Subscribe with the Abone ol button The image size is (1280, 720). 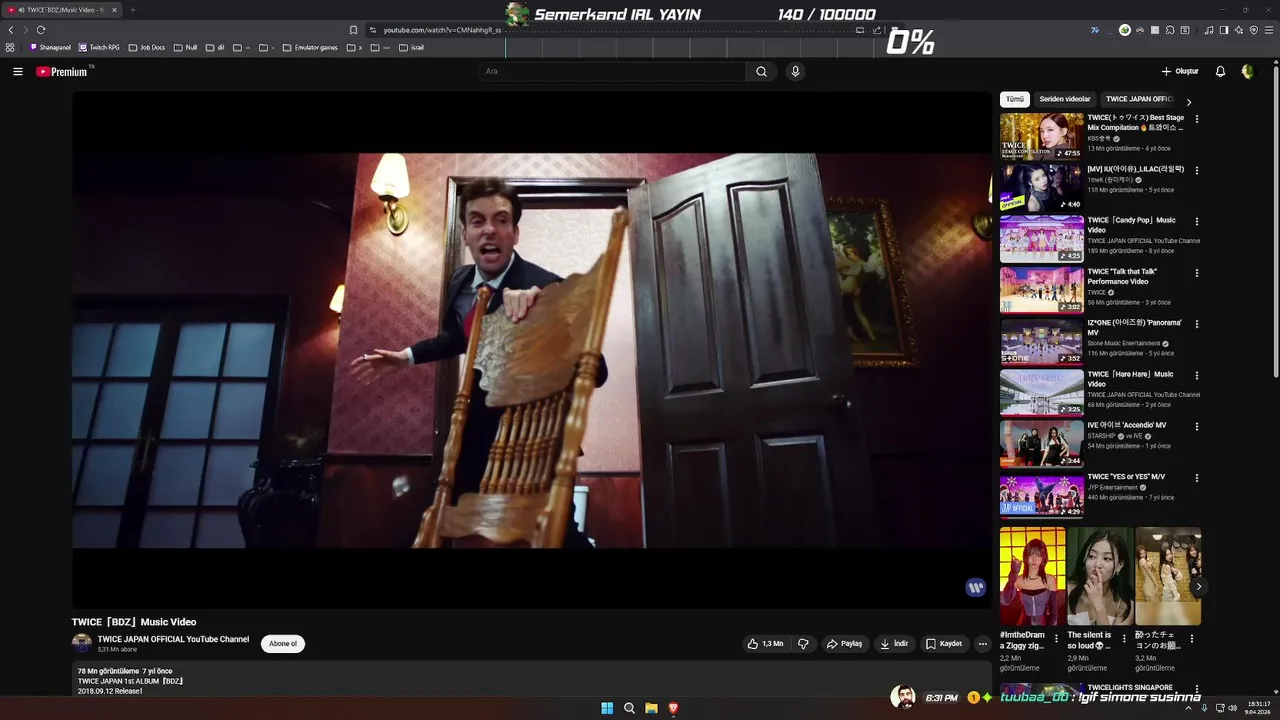pos(283,644)
